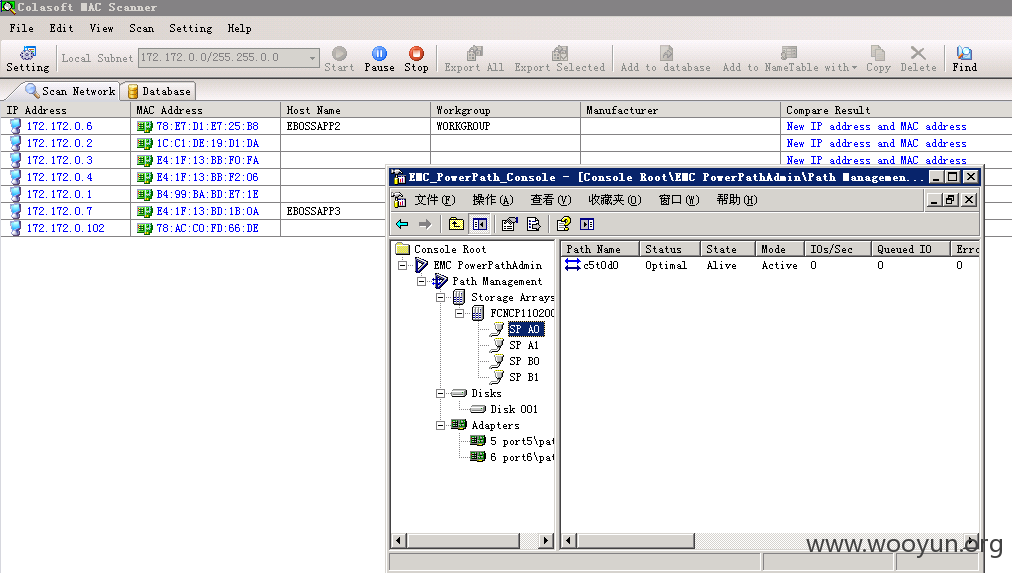Viewport: 1012px width, 573px height.
Task: Open the View menu in MAC Scanner
Action: coord(101,28)
